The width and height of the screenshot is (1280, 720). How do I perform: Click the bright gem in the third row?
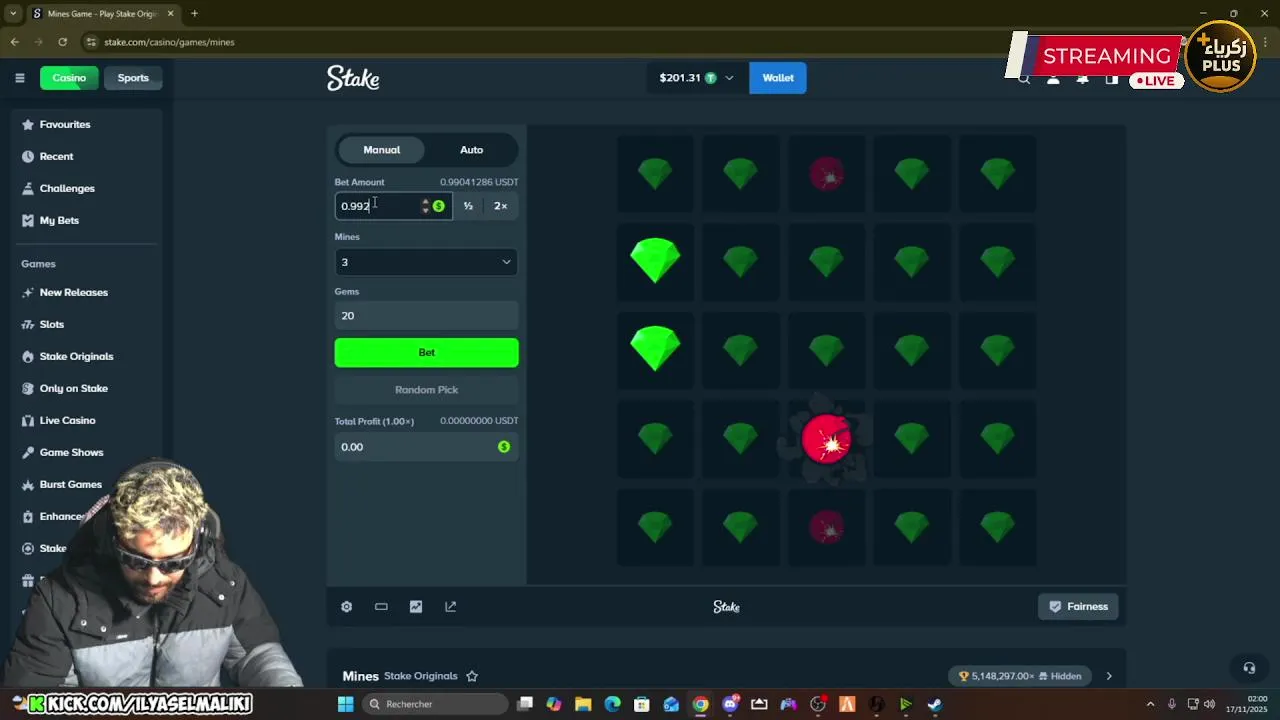(x=655, y=349)
